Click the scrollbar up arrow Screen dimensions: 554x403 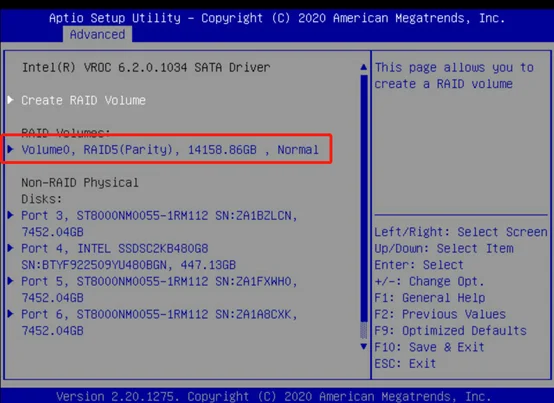click(364, 67)
